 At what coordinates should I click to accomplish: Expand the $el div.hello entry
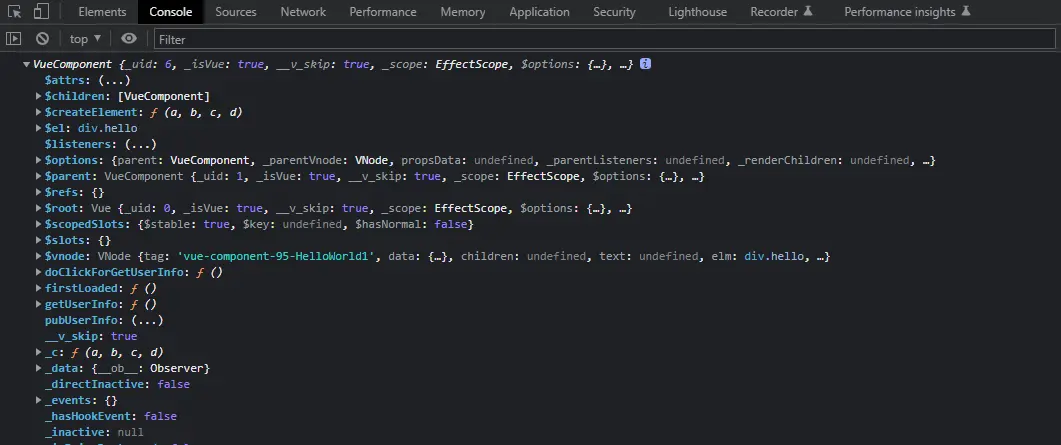39,128
